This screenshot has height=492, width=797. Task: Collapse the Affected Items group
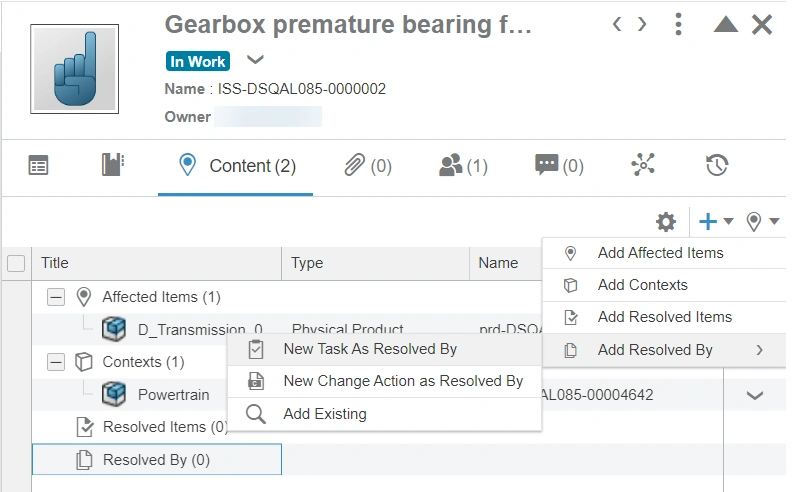[x=56, y=297]
